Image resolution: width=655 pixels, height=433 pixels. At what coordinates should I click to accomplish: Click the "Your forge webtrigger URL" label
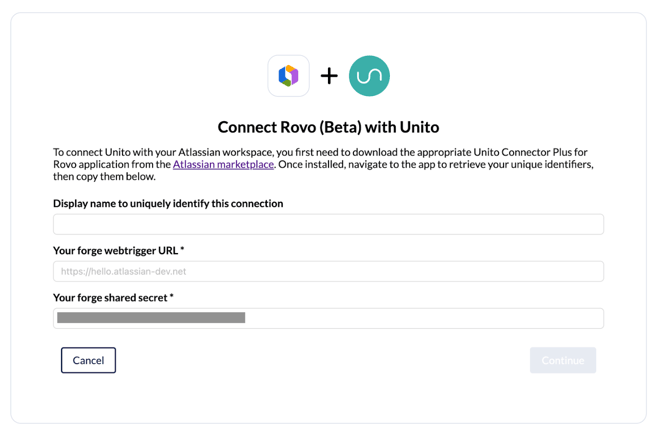tap(115, 250)
